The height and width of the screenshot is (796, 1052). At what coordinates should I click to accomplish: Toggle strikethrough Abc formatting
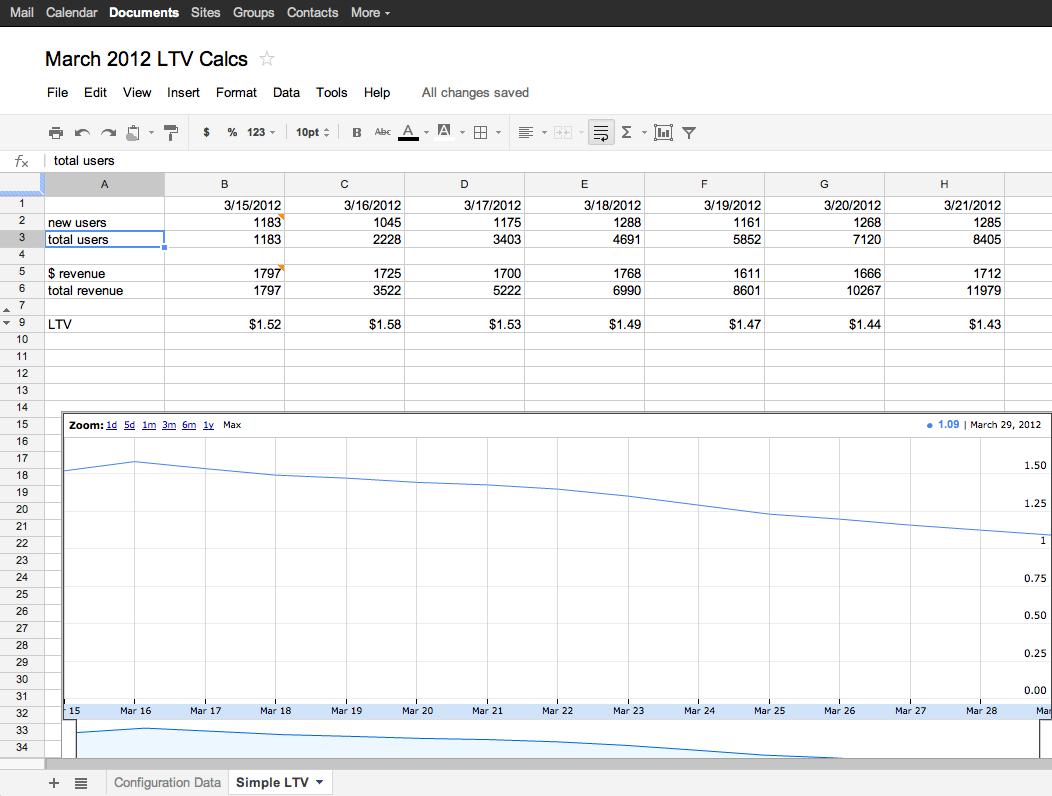pos(382,132)
